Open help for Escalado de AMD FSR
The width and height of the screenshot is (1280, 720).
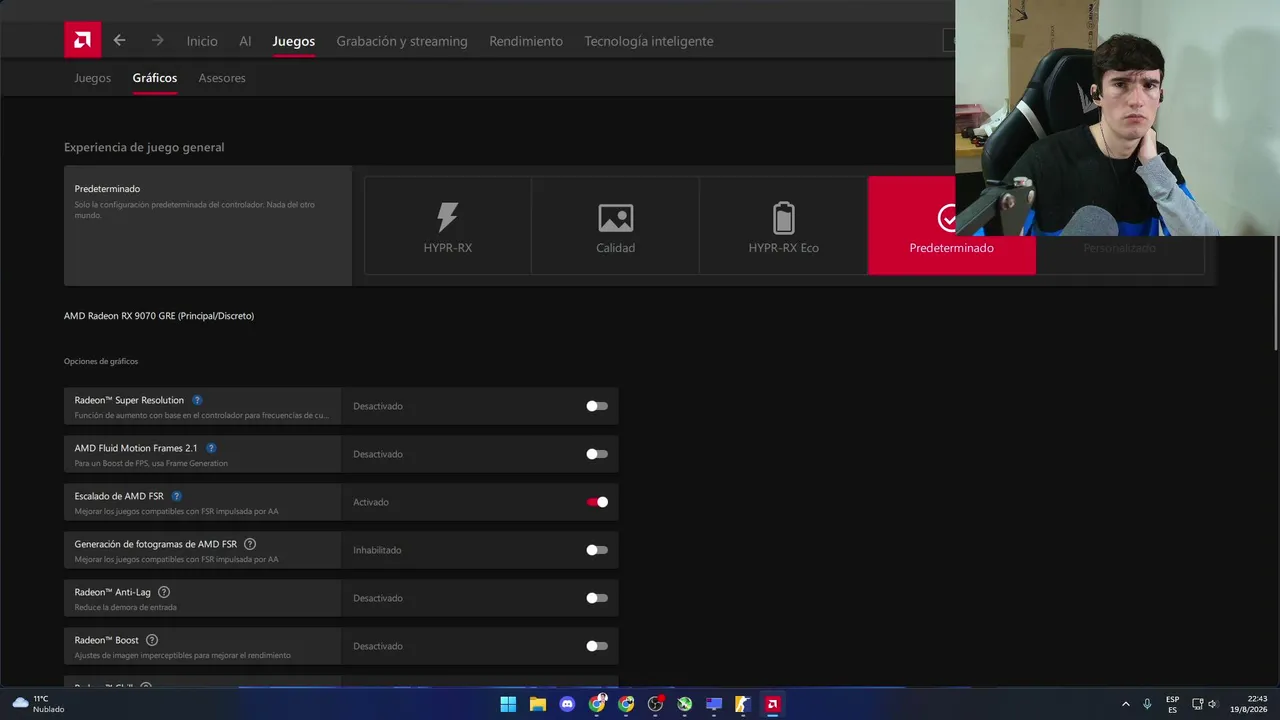click(x=177, y=496)
